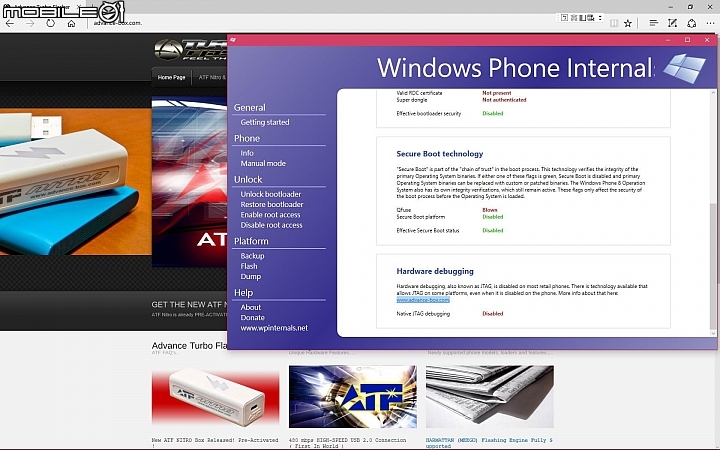This screenshot has width=720, height=450.
Task: Click Effective Secure Boot status value
Action: 492,231
